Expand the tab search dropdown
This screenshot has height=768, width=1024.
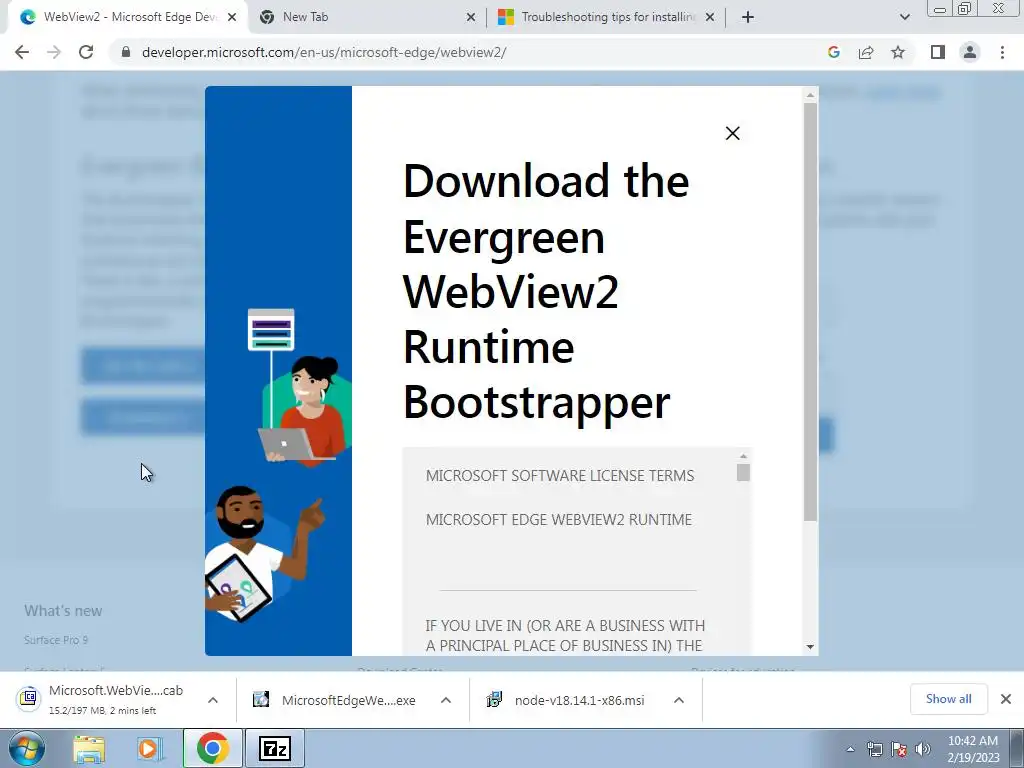pos(904,17)
